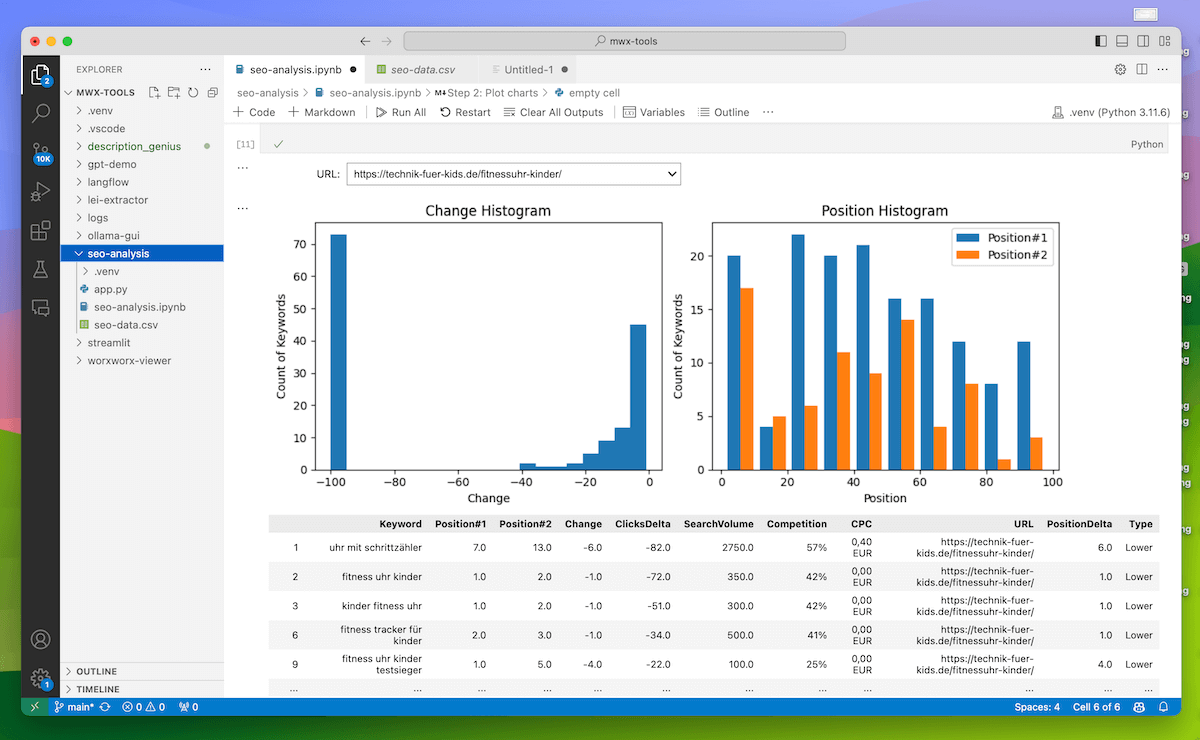Toggle the secondary sidebar layout icon
This screenshot has width=1200, height=740.
(x=1143, y=41)
